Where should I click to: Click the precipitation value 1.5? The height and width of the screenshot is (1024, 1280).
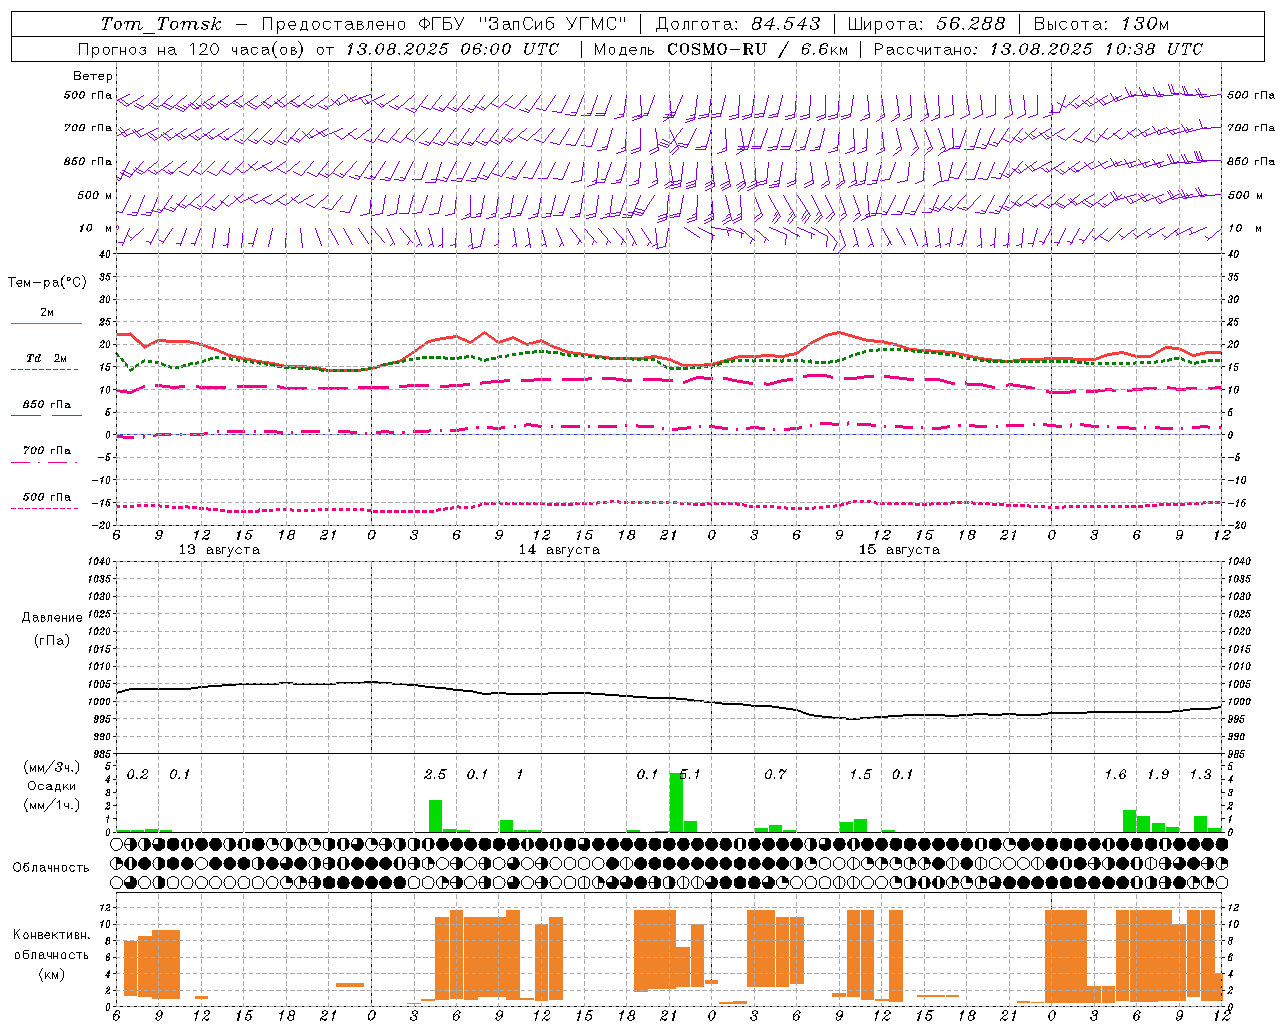(x=860, y=774)
